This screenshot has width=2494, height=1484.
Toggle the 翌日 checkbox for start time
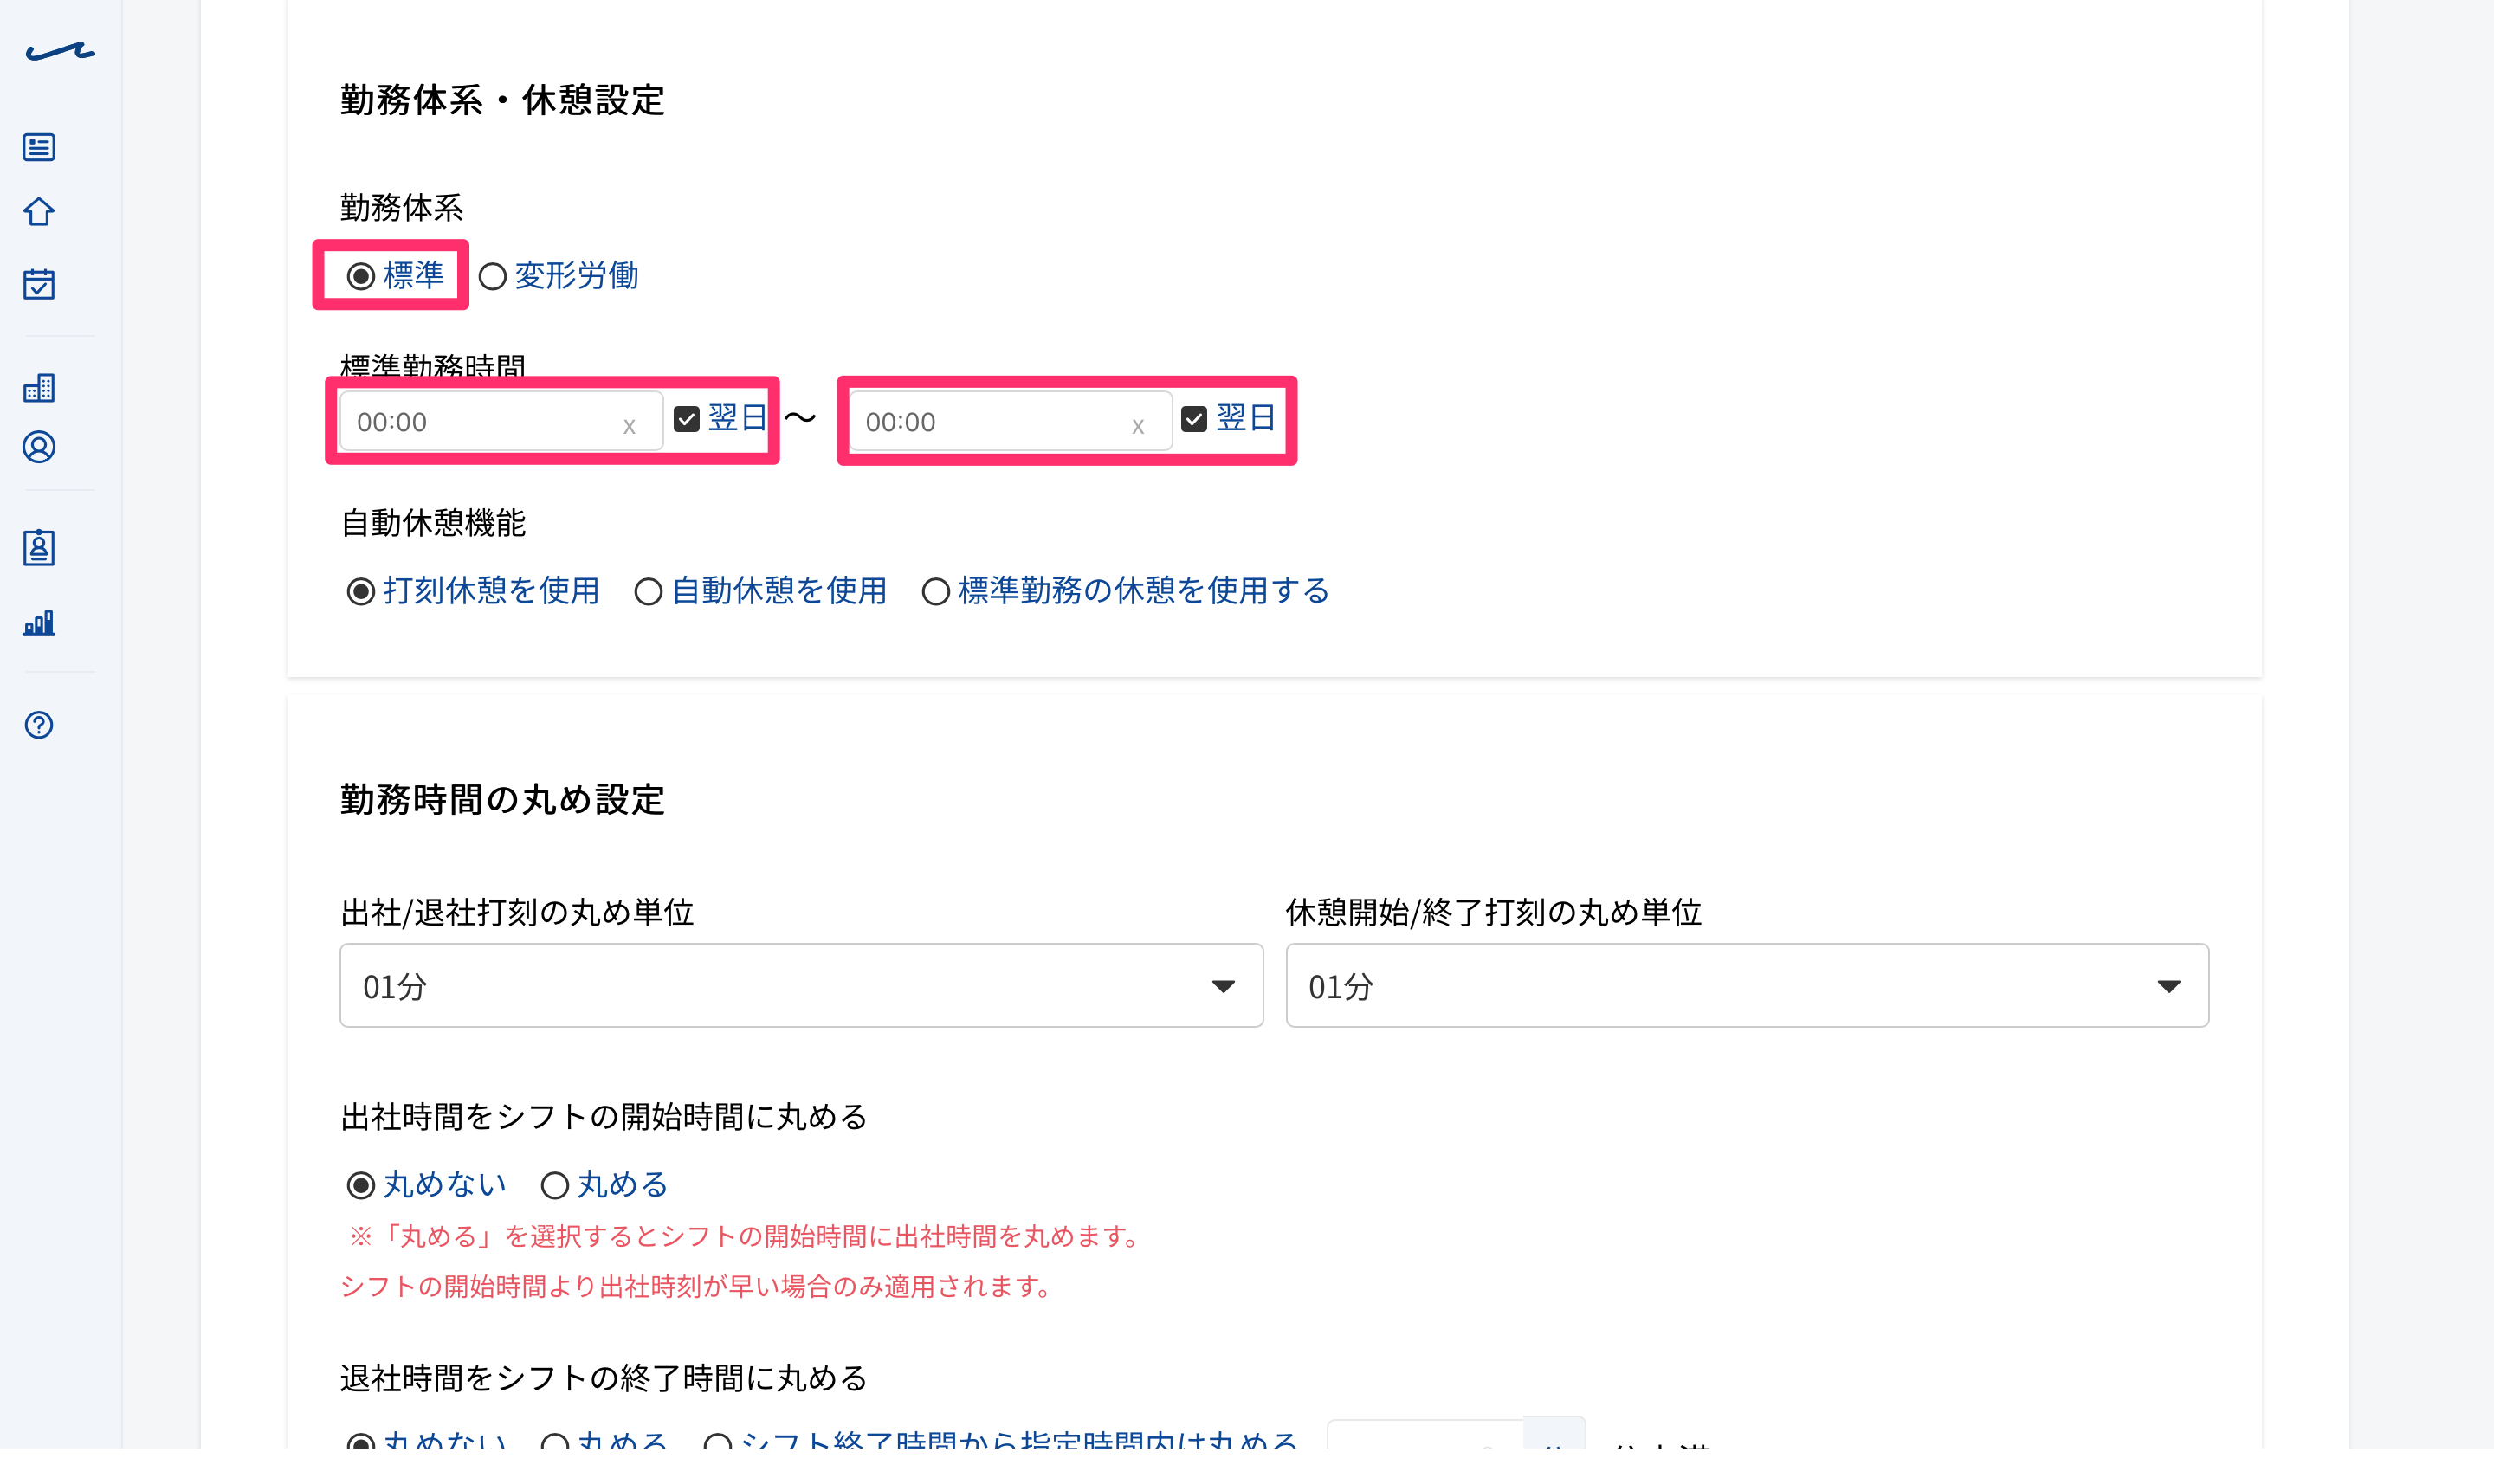coord(686,419)
